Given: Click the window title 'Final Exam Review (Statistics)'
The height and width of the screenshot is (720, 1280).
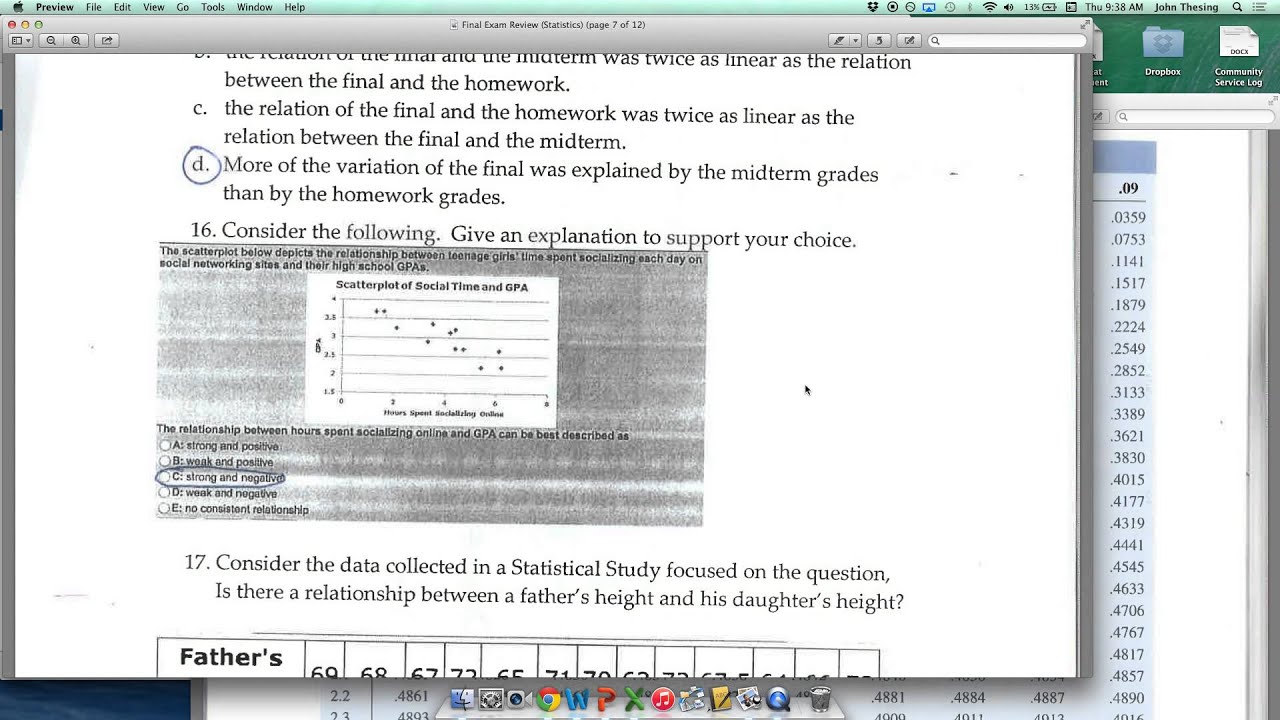Looking at the screenshot, I should [553, 24].
